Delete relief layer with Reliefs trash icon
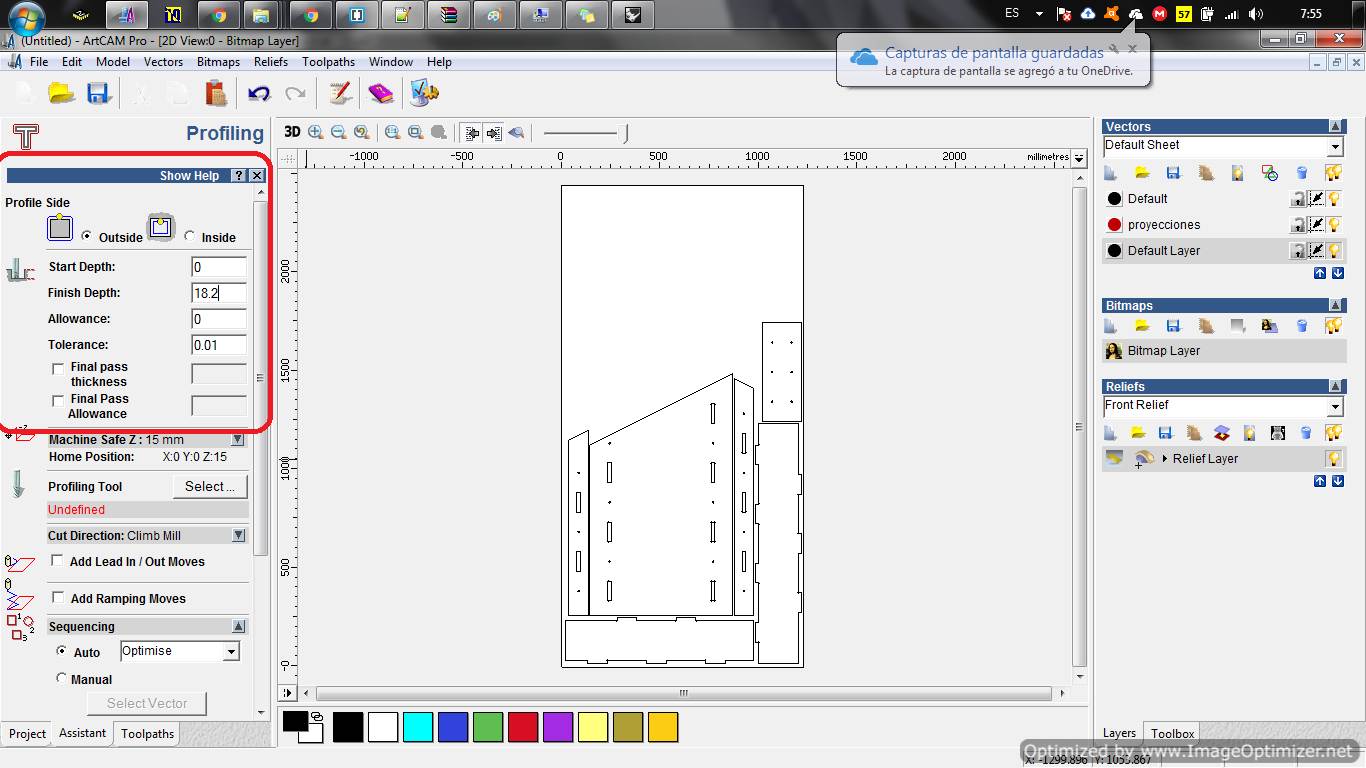The height and width of the screenshot is (768, 1366). [1306, 433]
